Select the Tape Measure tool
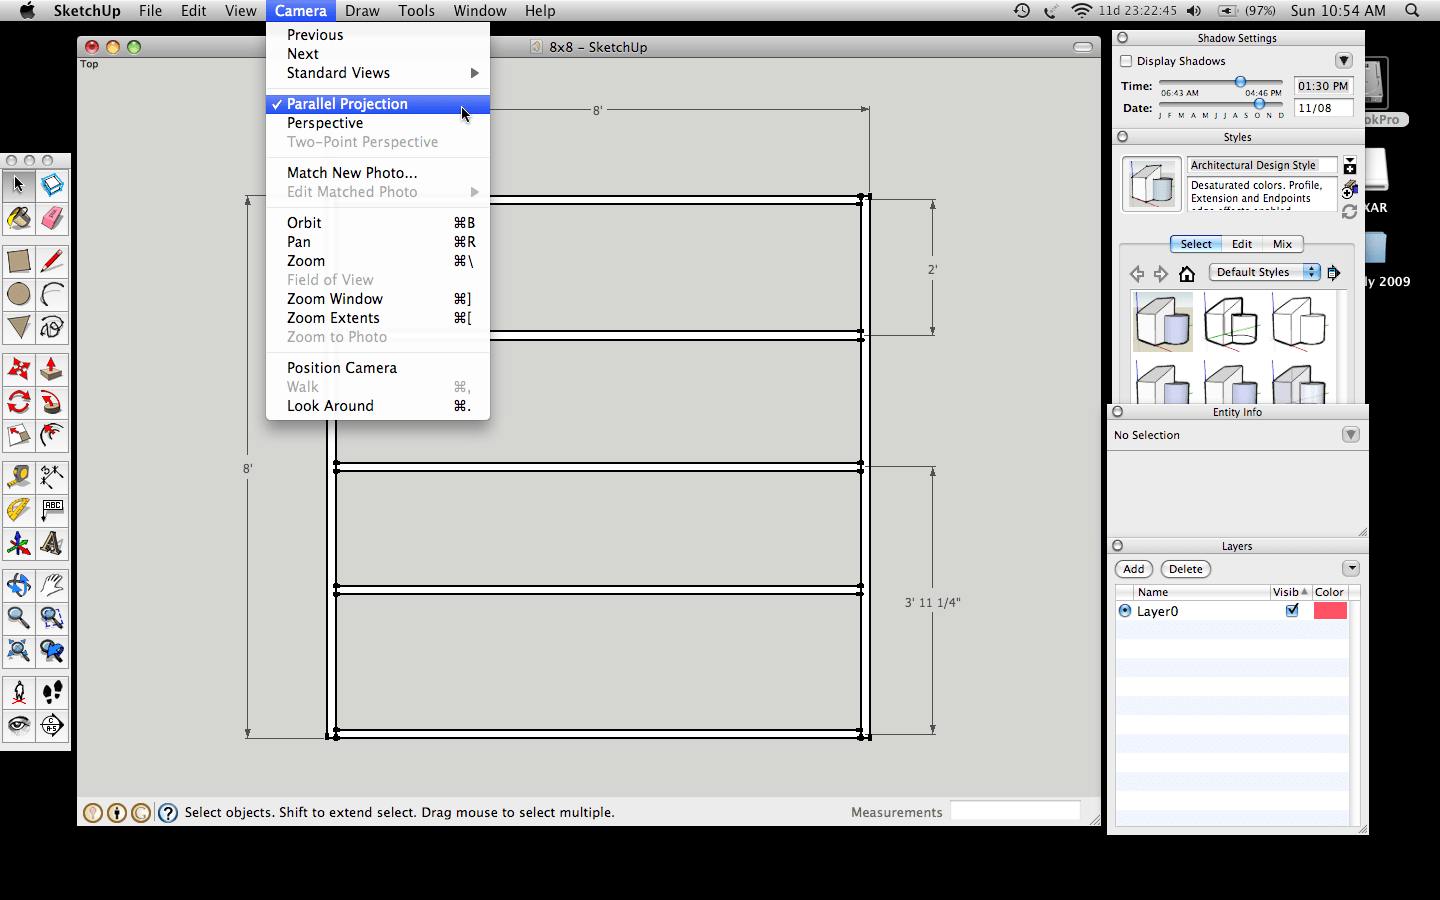1440x900 pixels. click(18, 477)
